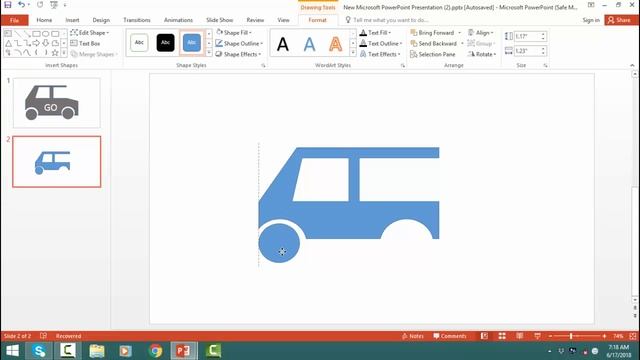Switch to the Design tab
Viewport: 640px width, 360px height.
tap(101, 20)
